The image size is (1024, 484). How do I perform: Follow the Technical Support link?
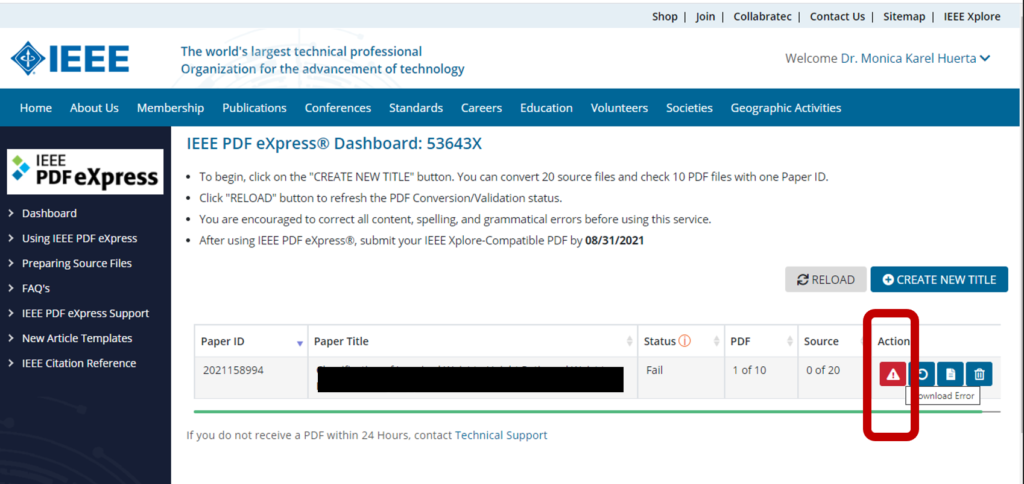point(501,435)
